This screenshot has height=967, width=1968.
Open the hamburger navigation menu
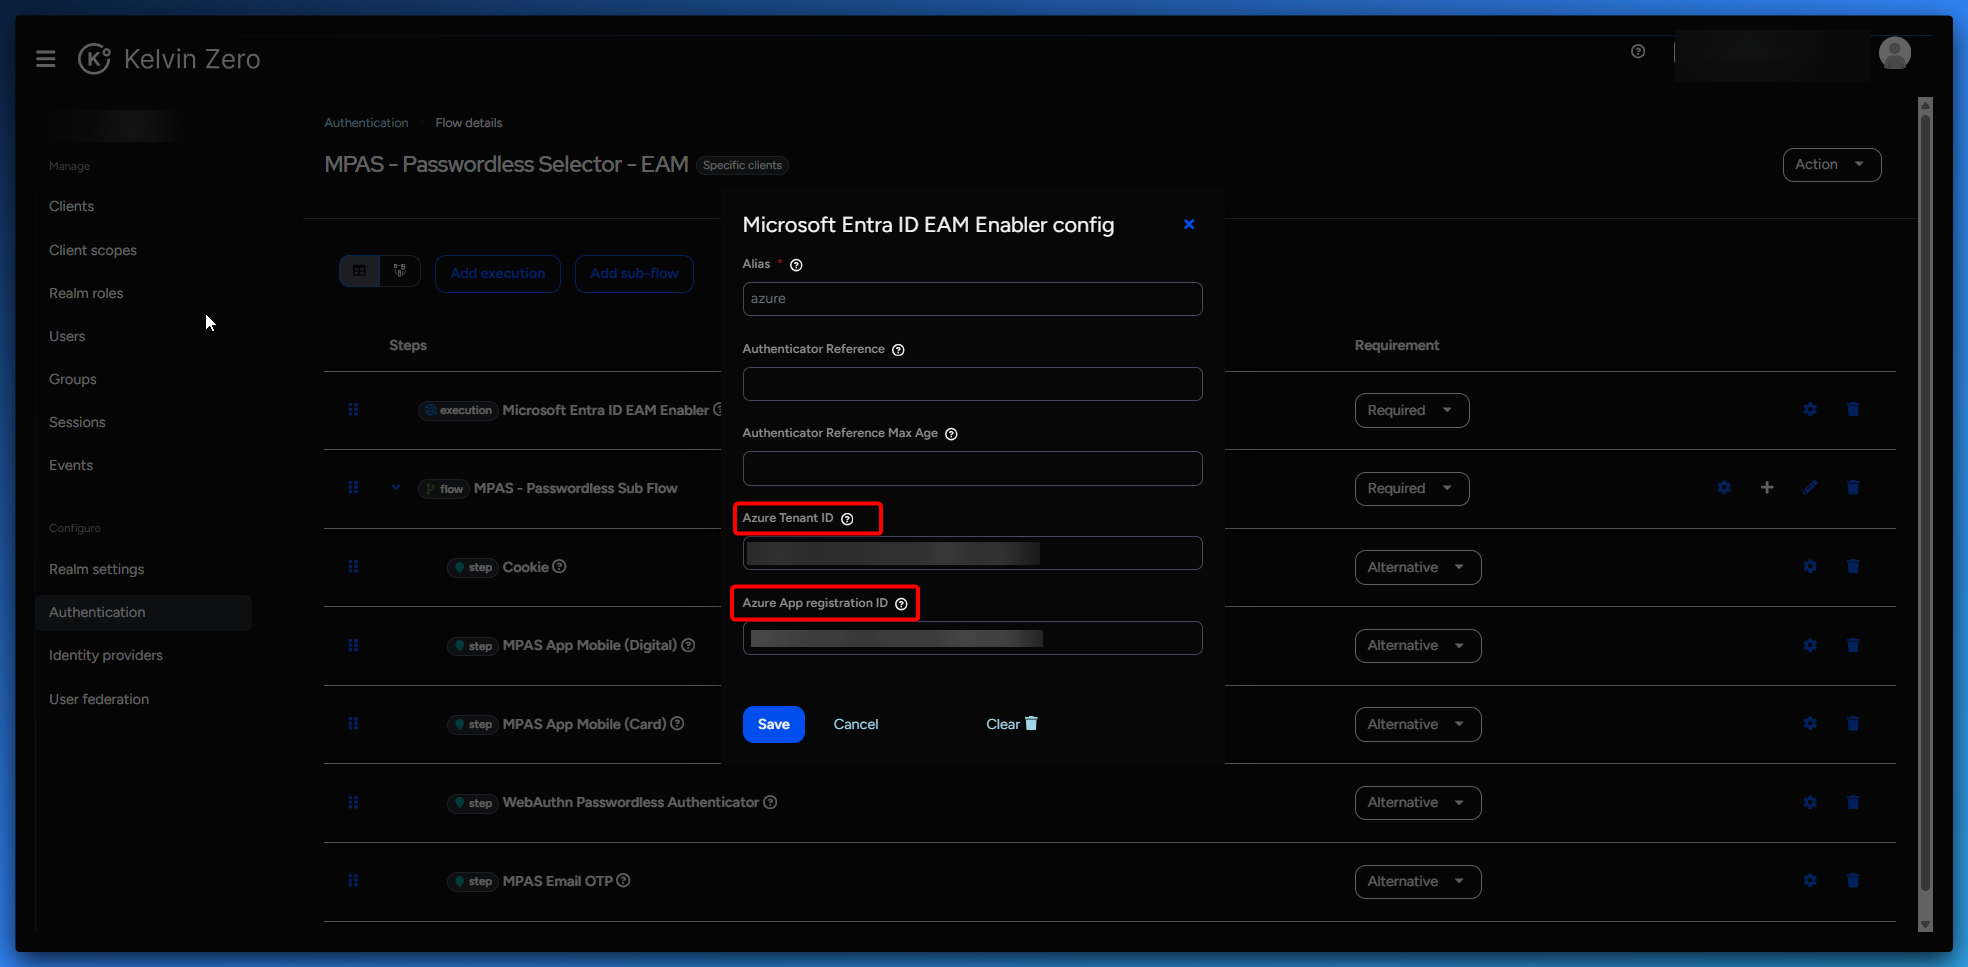coord(45,59)
